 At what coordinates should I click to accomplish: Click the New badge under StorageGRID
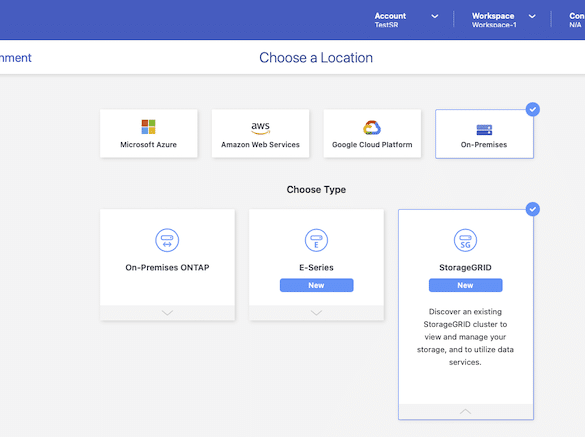(465, 285)
